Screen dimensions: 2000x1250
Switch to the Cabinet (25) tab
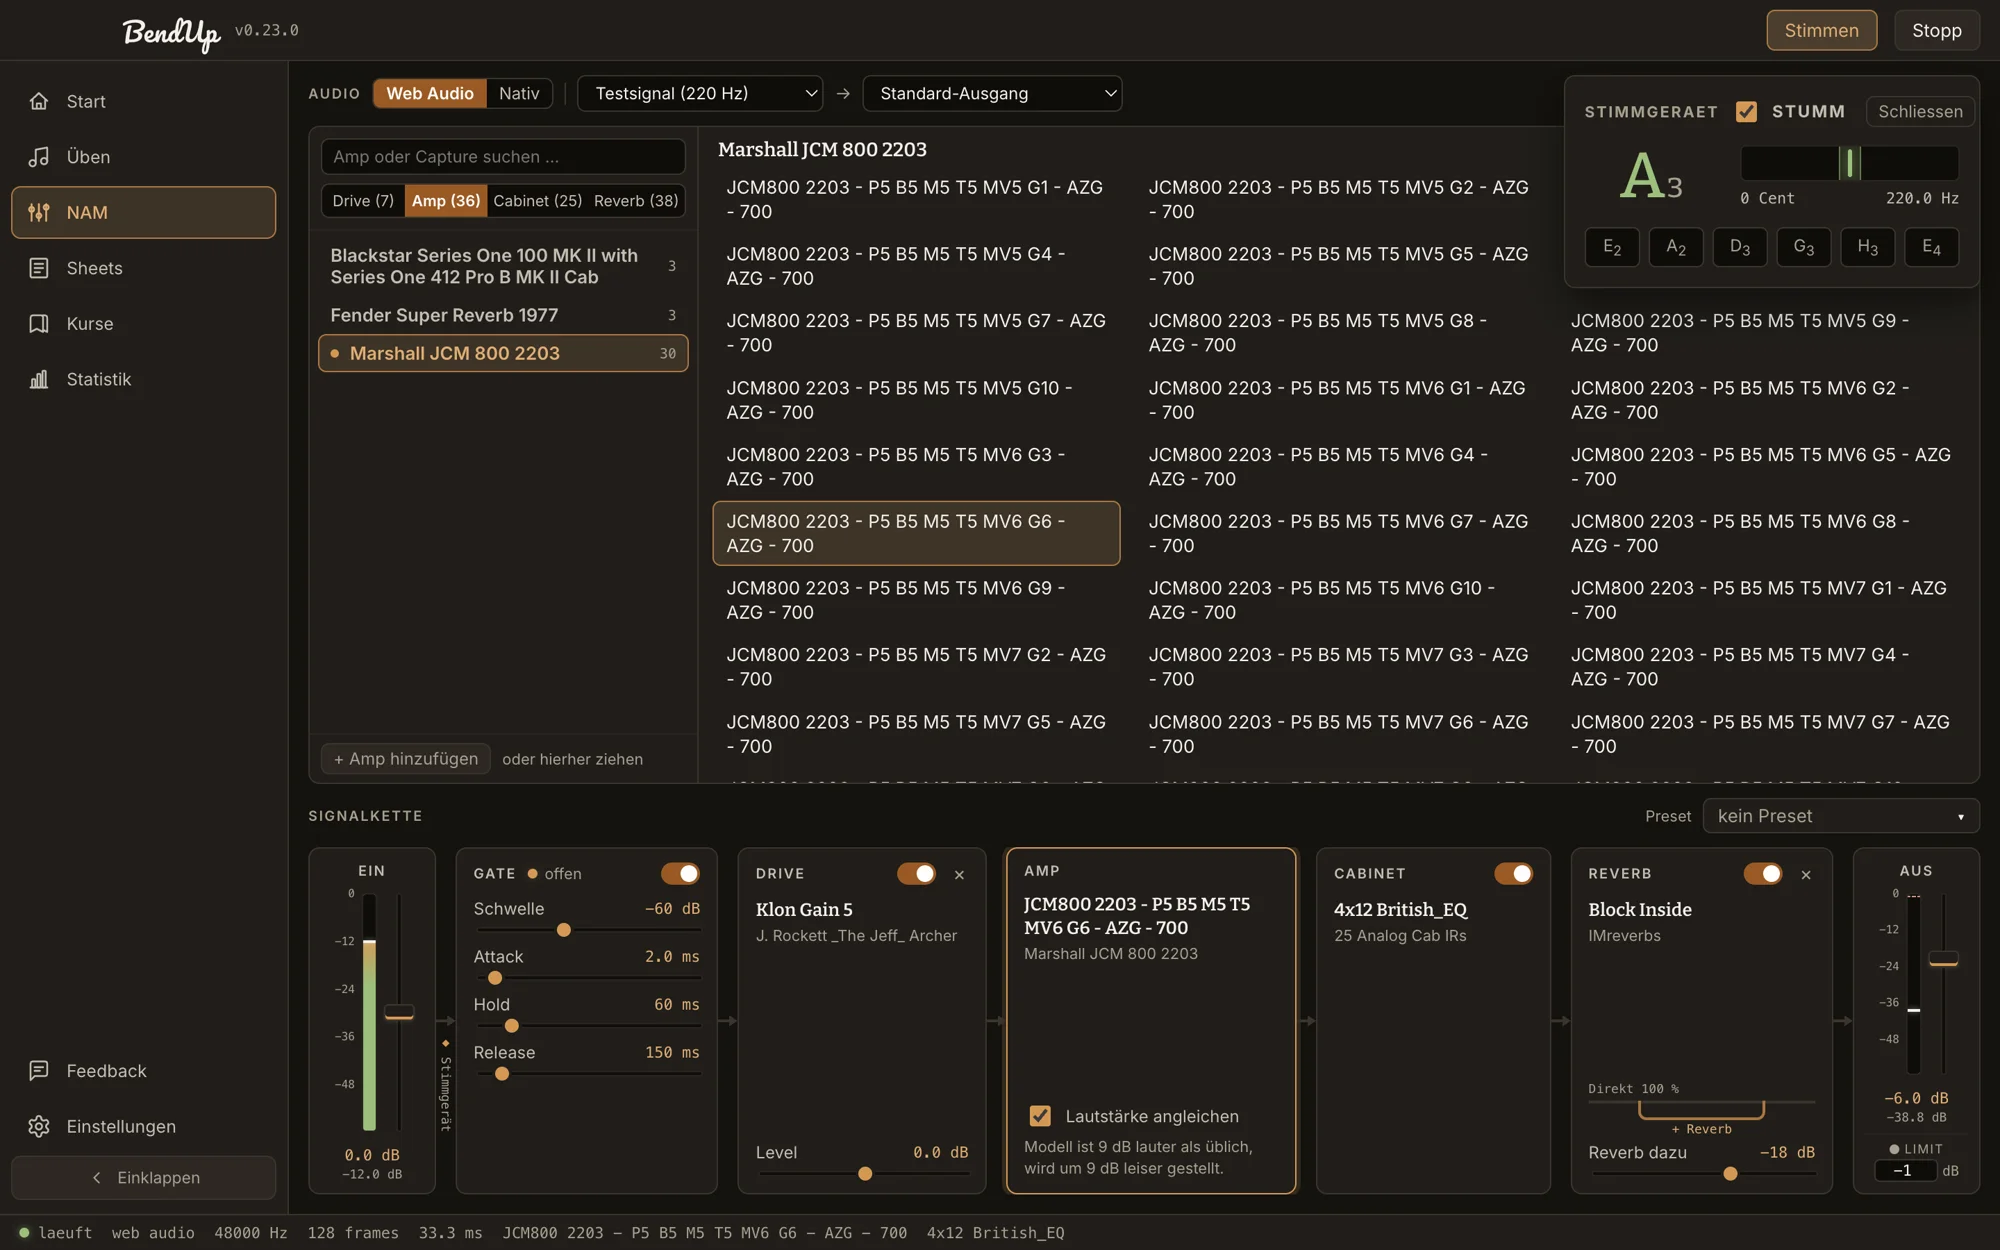(x=537, y=201)
